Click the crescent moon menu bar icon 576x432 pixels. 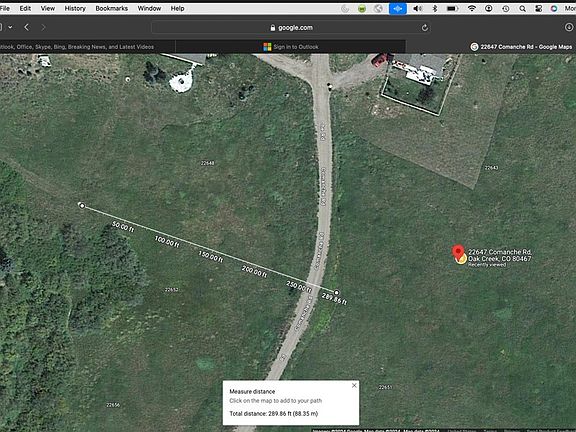point(345,9)
